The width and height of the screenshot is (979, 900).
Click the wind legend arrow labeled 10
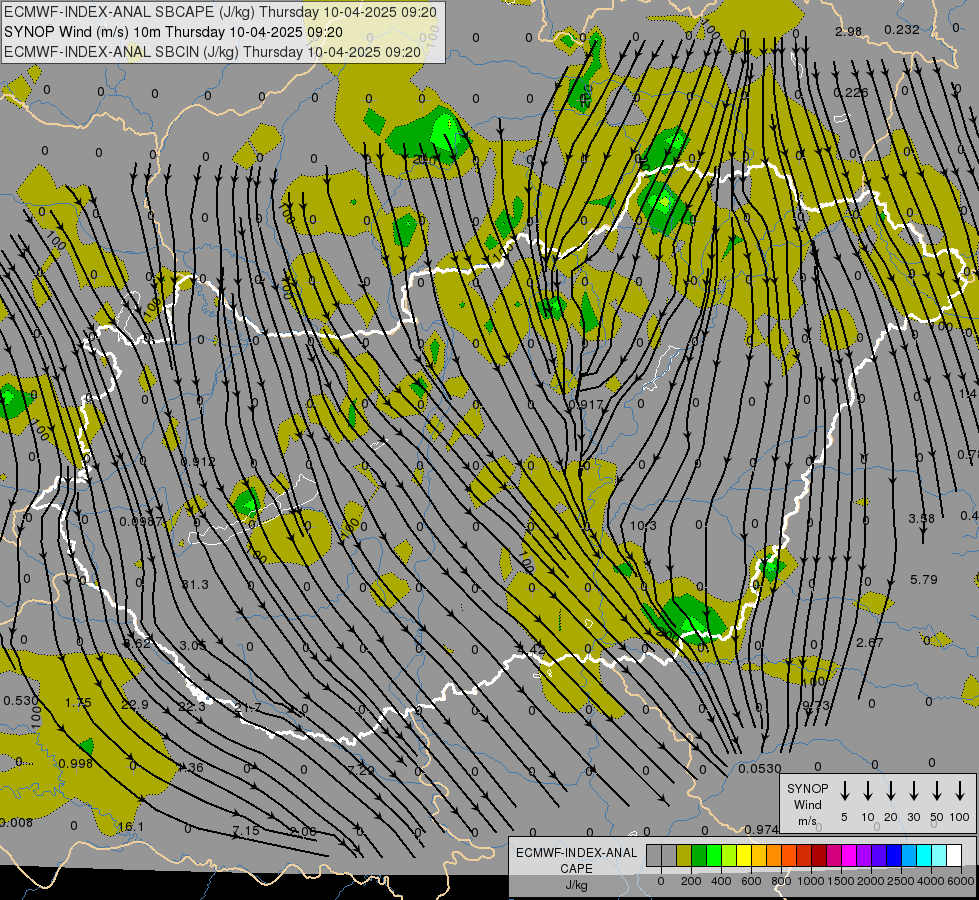pos(867,791)
